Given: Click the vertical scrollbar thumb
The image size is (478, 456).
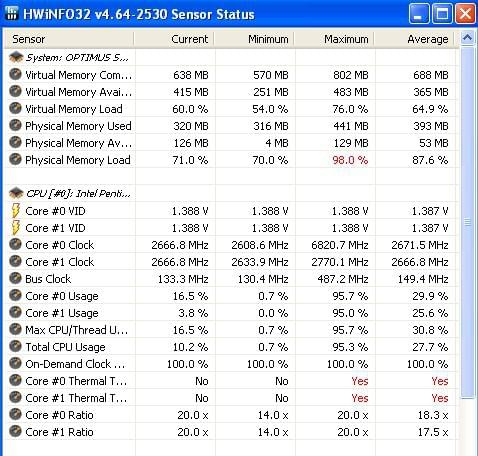Looking at the screenshot, I should click(467, 222).
